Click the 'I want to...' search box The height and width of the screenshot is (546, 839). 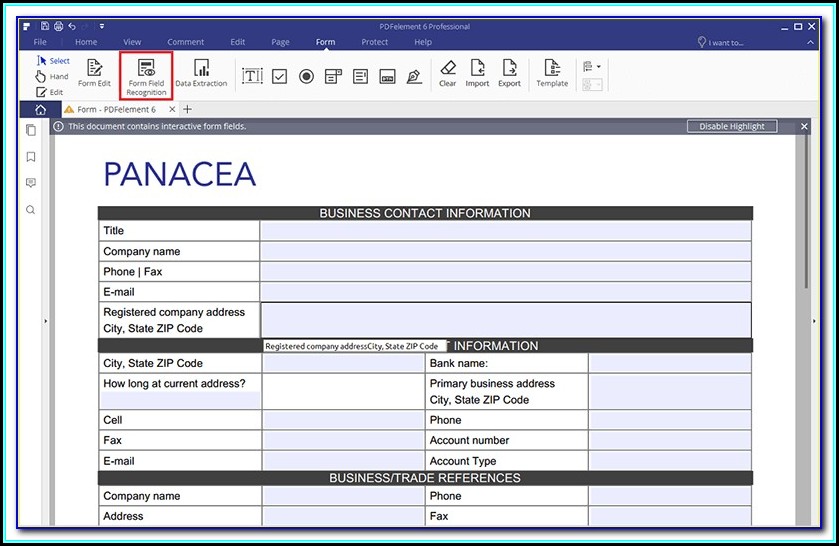[x=721, y=42]
